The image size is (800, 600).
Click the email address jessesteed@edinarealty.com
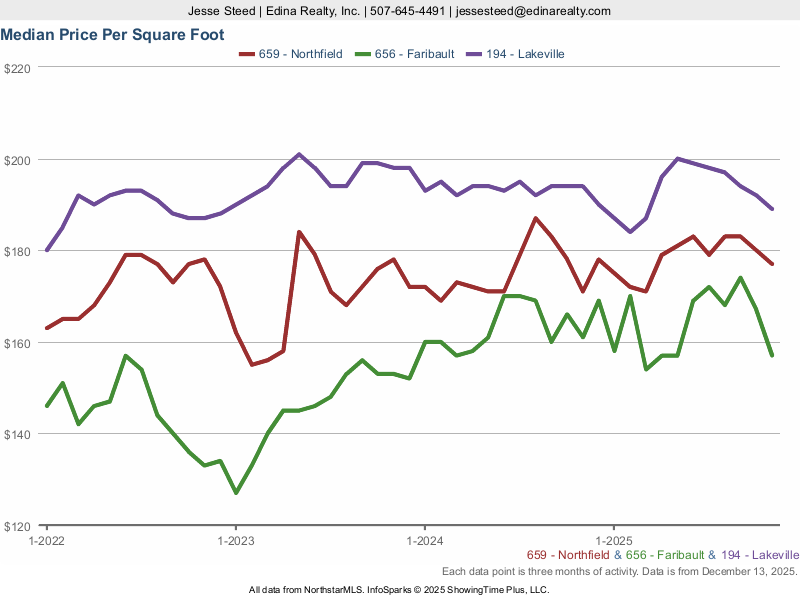(x=532, y=11)
